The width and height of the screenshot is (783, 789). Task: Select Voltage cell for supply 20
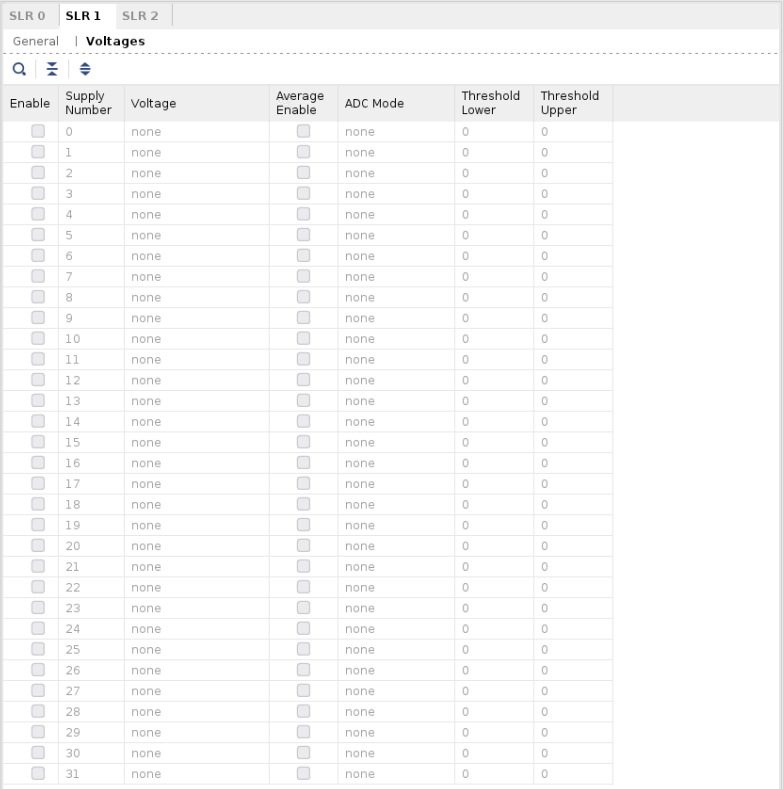coord(195,546)
